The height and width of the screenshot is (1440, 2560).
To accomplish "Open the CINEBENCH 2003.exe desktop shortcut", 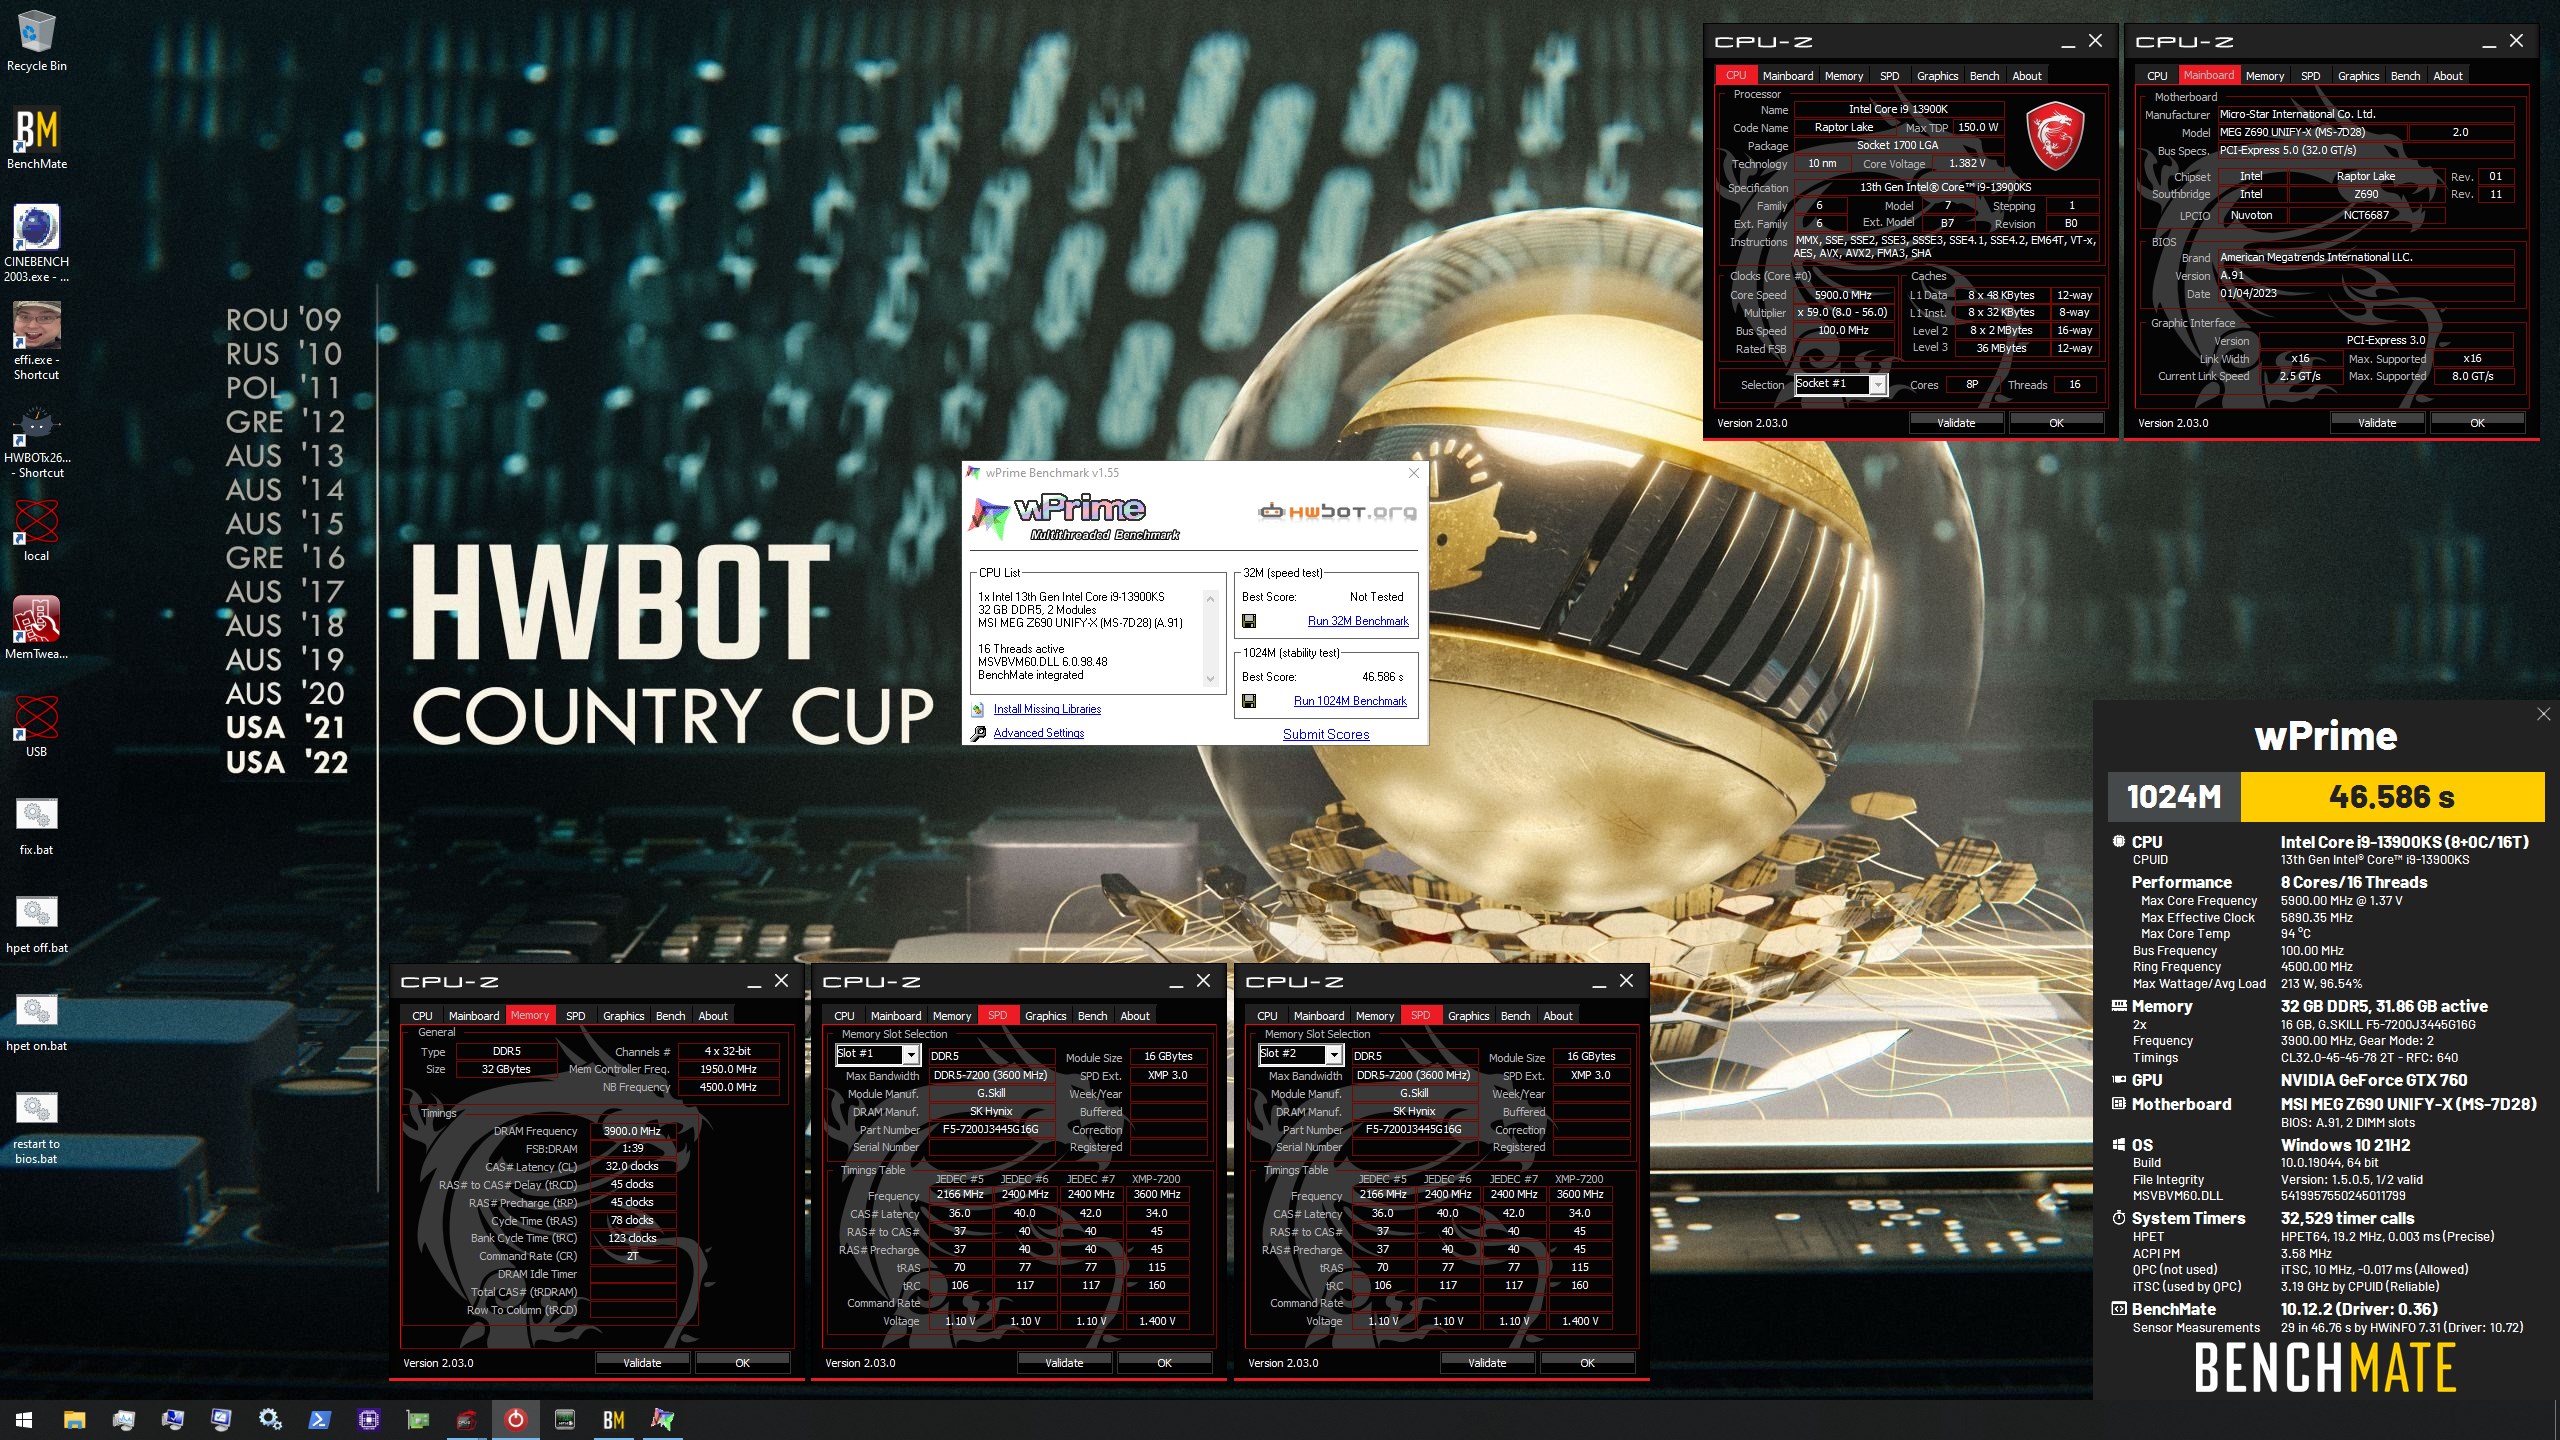I will pyautogui.click(x=36, y=243).
